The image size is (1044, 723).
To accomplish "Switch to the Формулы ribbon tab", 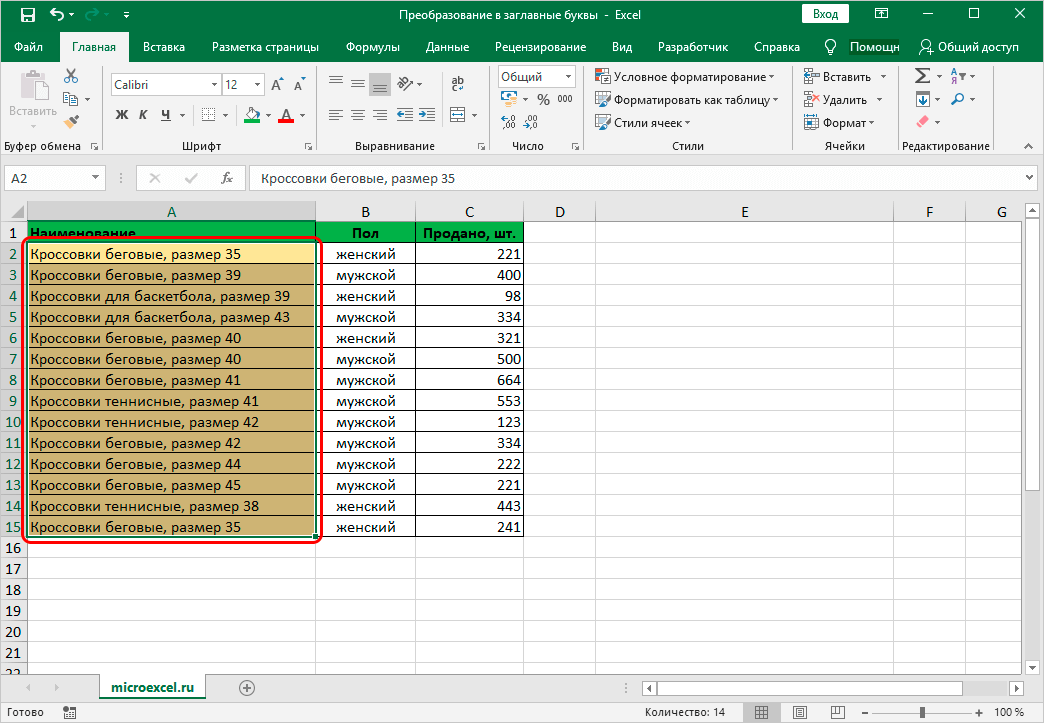I will 372,47.
